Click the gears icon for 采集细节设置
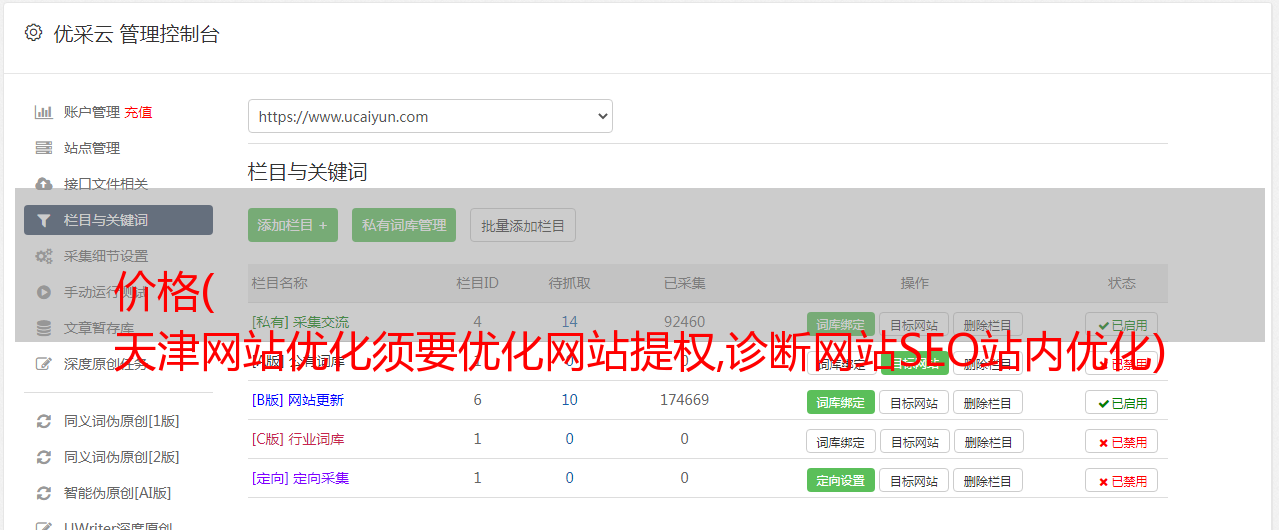The width and height of the screenshot is (1279, 530). (x=44, y=256)
